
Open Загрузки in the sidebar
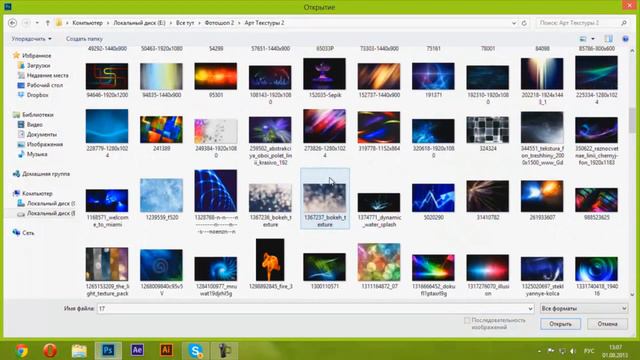(38, 65)
